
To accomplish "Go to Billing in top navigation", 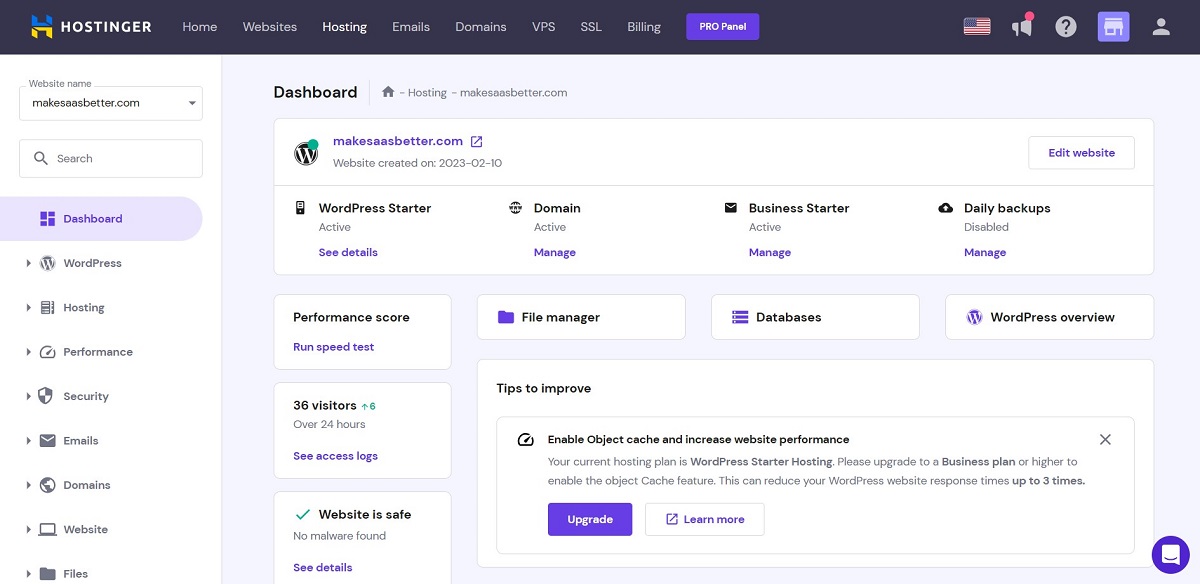I will 643,27.
